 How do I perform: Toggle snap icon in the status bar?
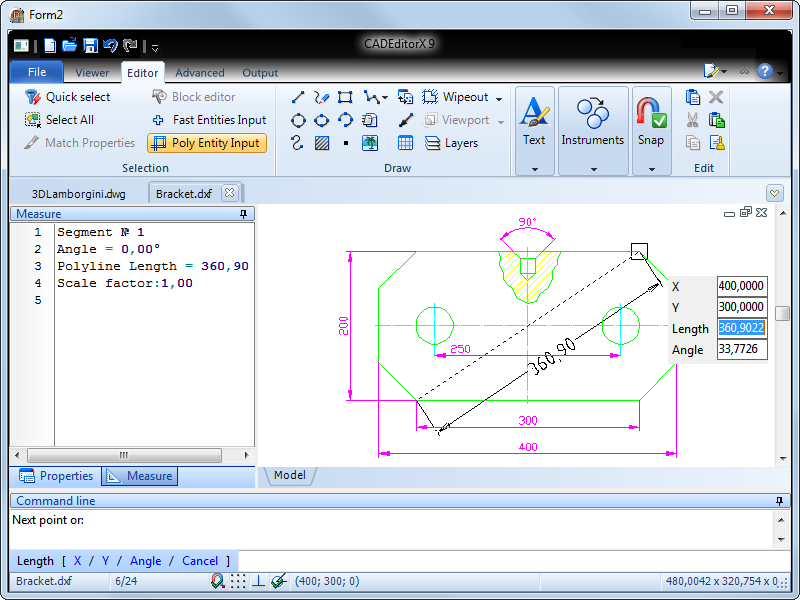click(x=218, y=581)
